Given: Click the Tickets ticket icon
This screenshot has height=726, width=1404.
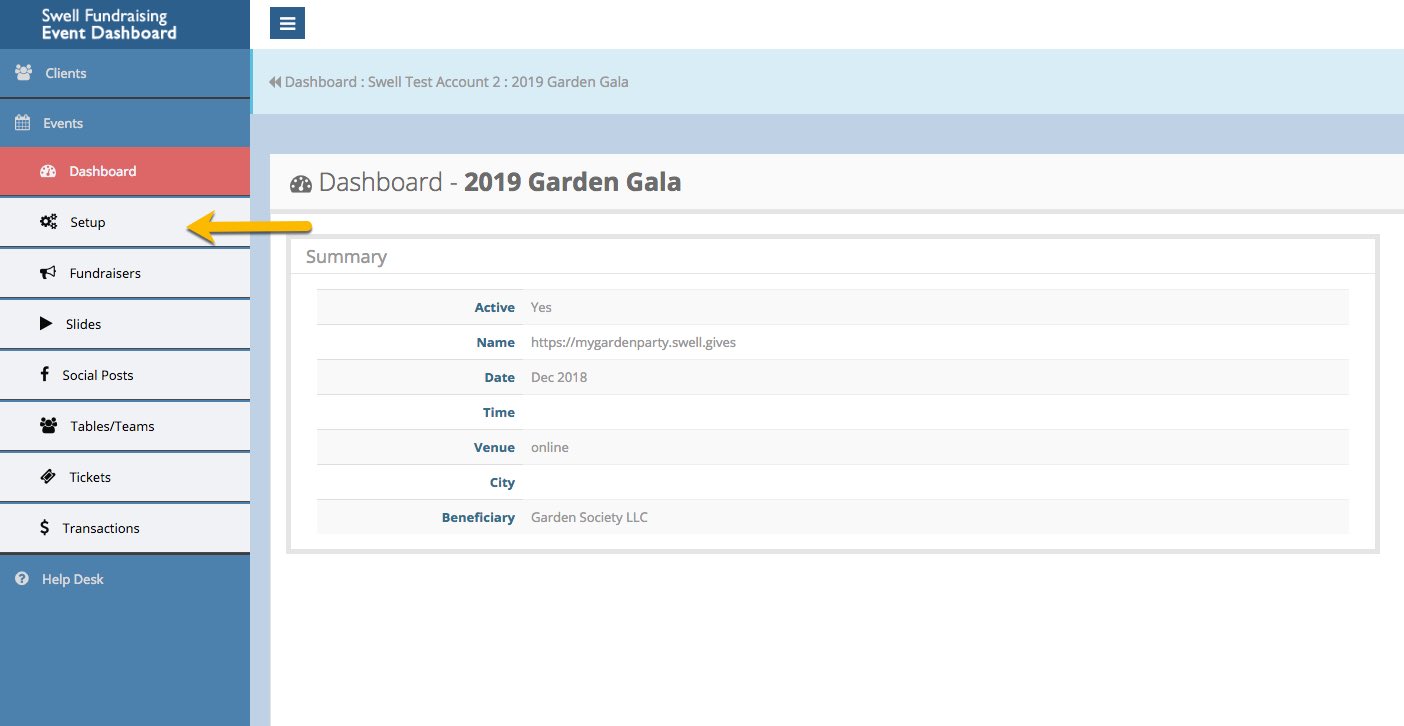Looking at the screenshot, I should (x=48, y=477).
